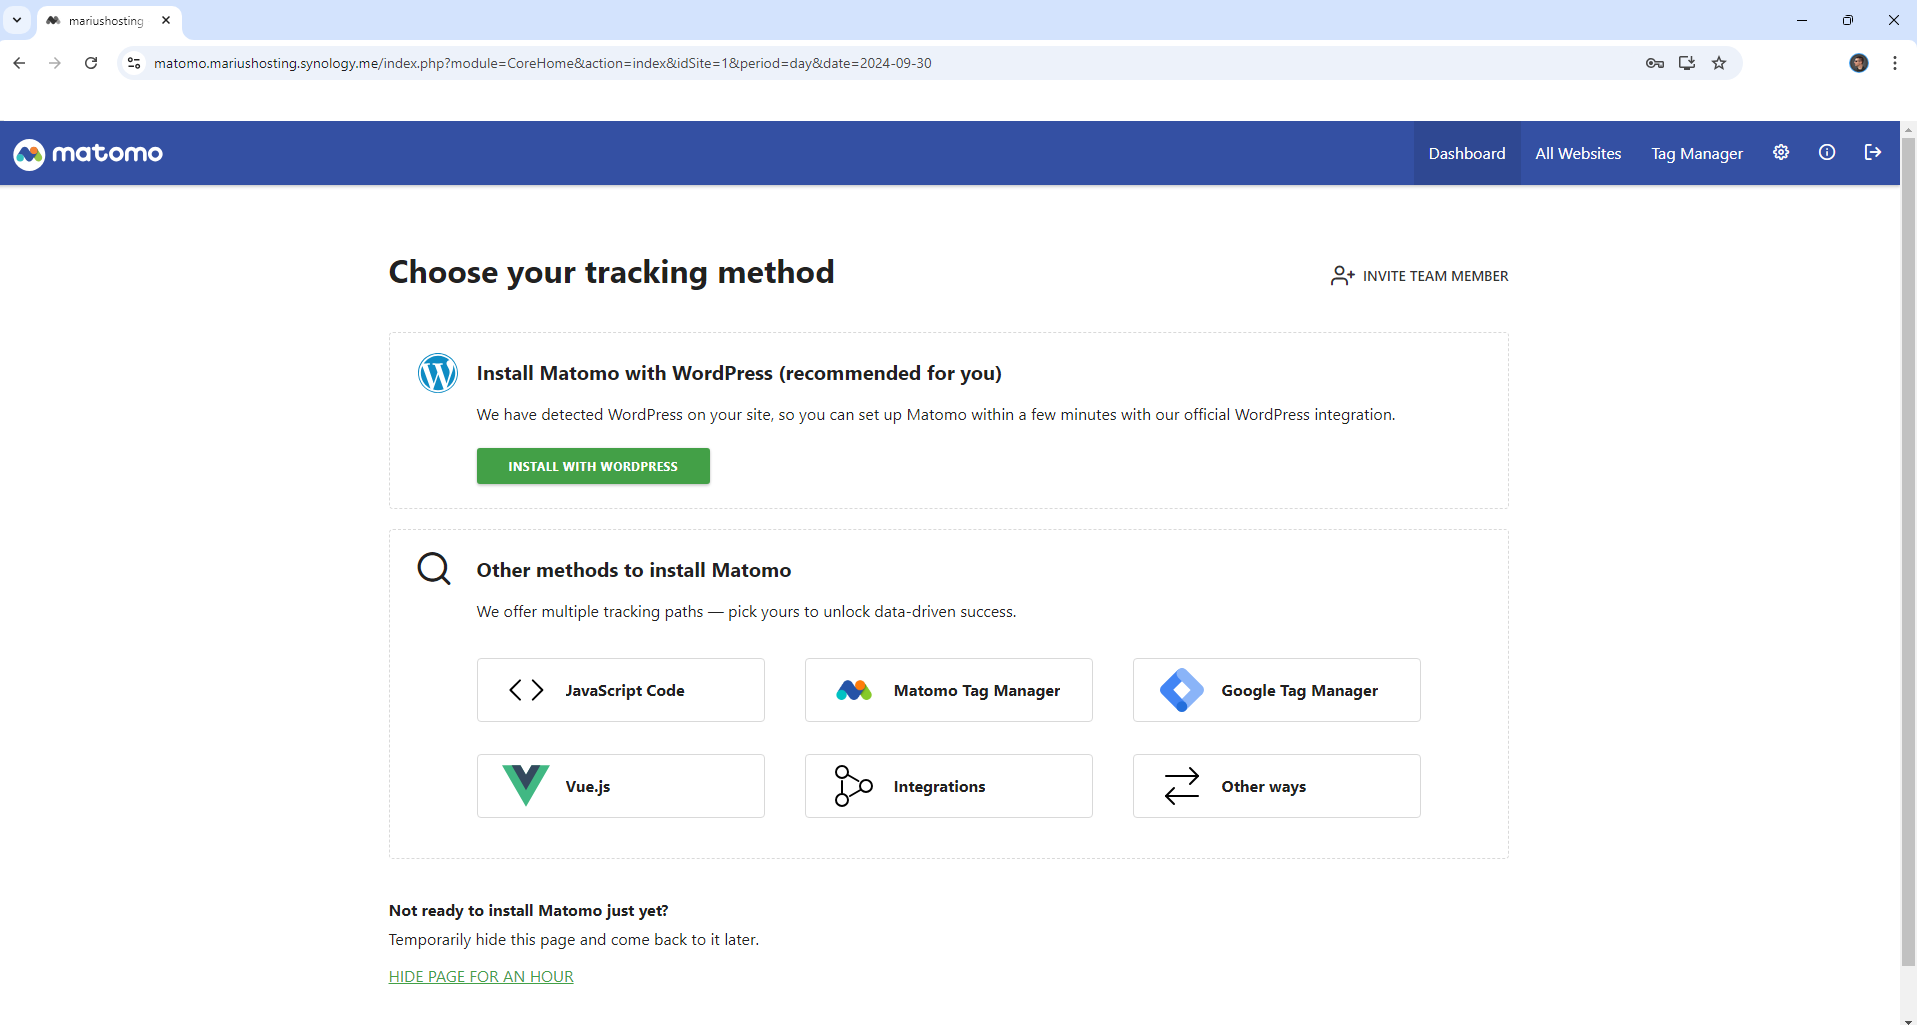
Task: Open Chrome profile avatar
Action: click(1859, 63)
